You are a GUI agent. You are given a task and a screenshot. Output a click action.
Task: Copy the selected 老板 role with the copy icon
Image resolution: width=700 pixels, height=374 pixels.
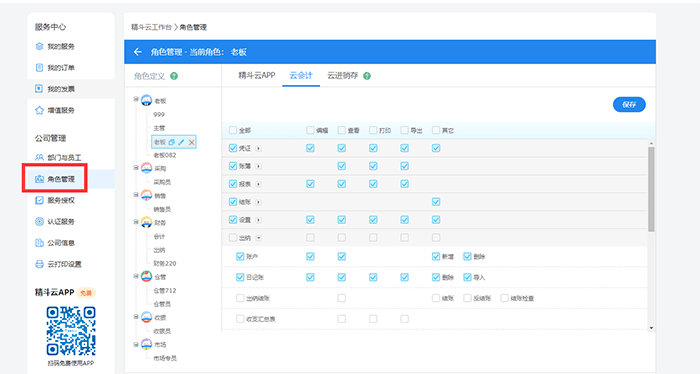[171, 142]
